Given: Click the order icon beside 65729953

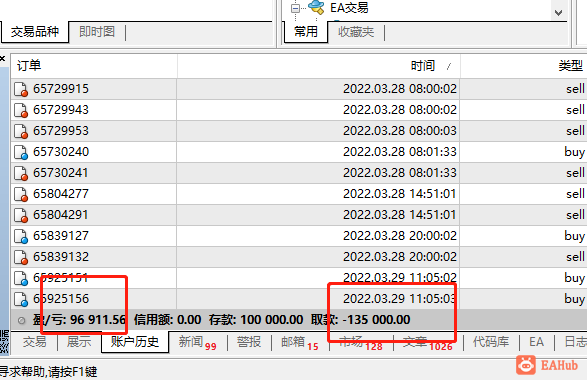Looking at the screenshot, I should pyautogui.click(x=21, y=131).
